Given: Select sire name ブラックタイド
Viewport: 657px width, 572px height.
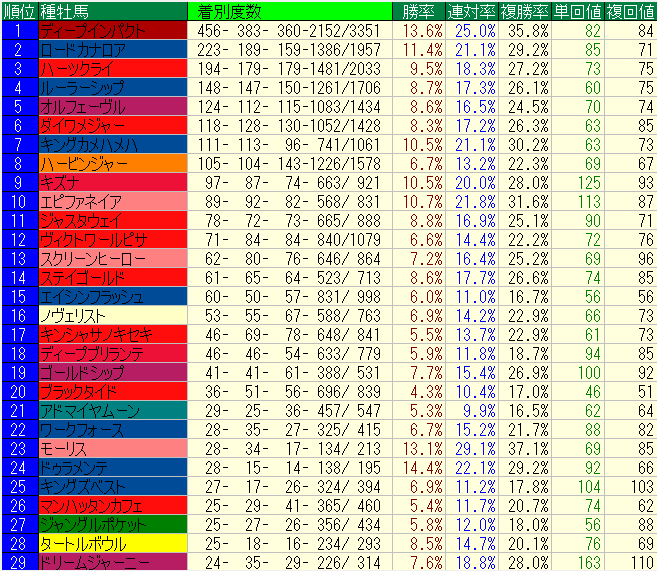Looking at the screenshot, I should click(x=113, y=391).
